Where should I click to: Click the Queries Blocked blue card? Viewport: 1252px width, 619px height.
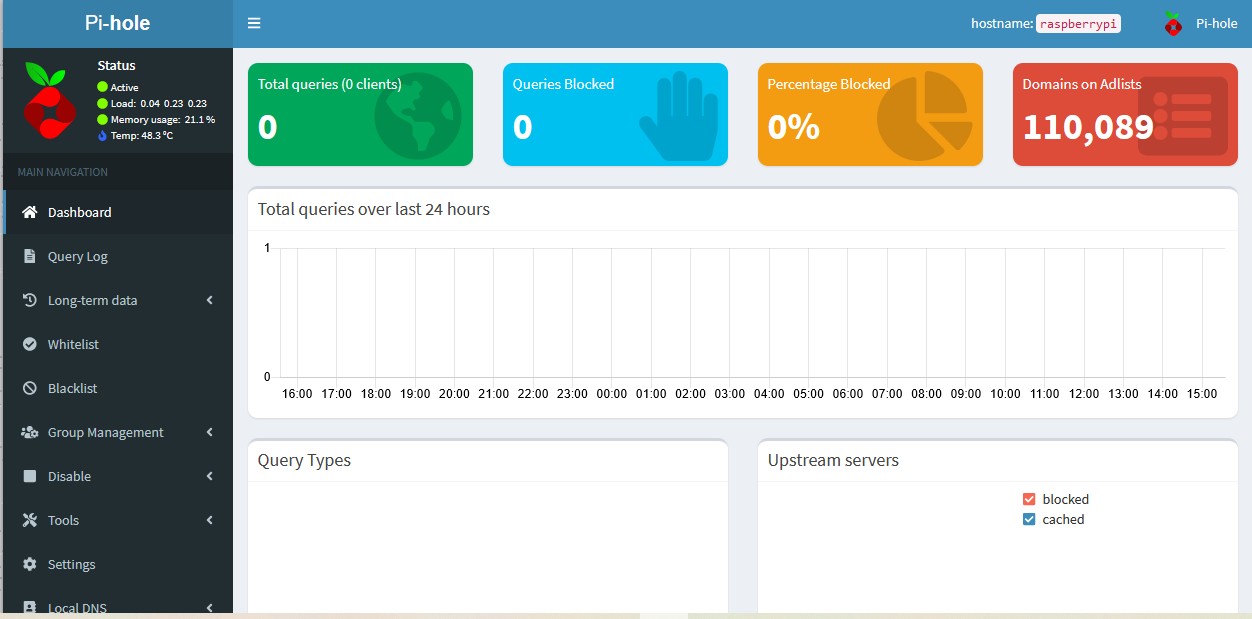coord(615,115)
